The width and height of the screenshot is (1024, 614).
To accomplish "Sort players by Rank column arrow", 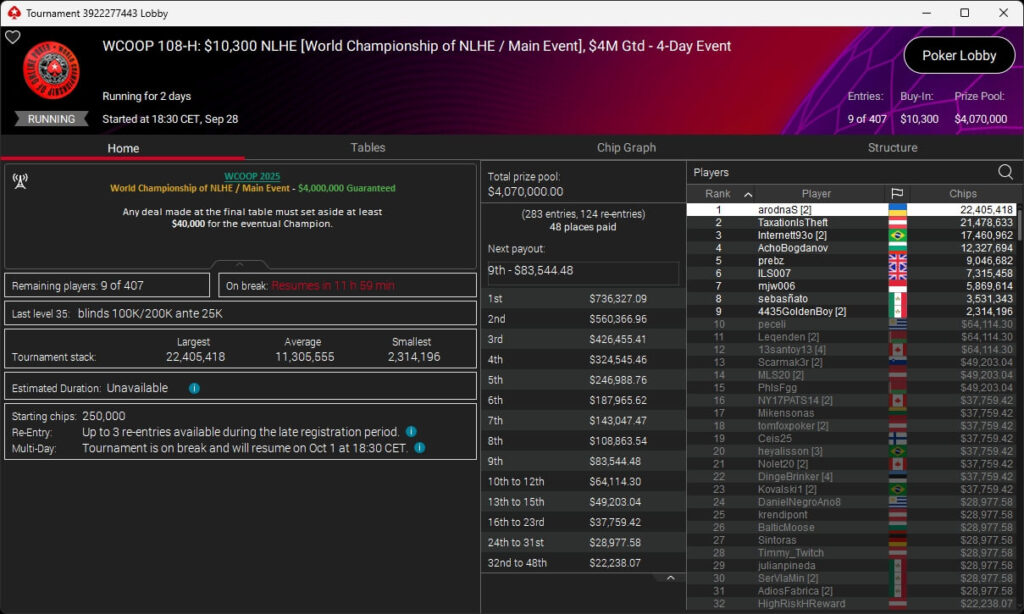I will pos(748,194).
